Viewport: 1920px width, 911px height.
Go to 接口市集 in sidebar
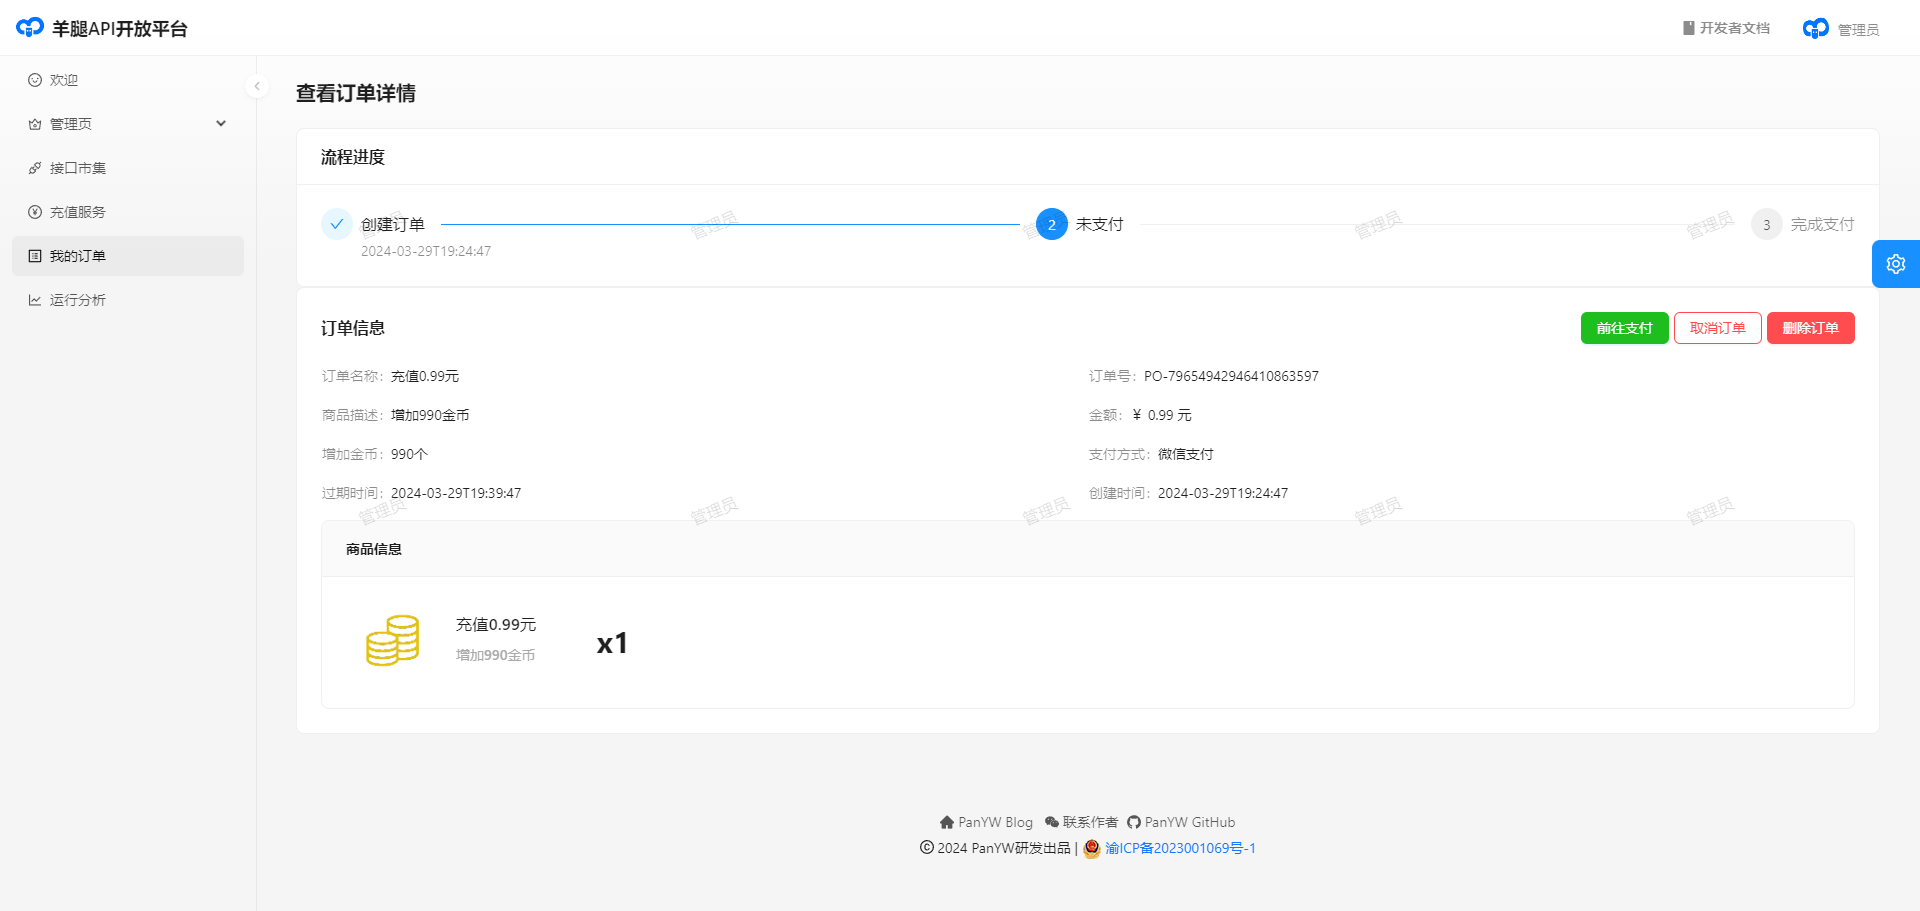(x=78, y=168)
